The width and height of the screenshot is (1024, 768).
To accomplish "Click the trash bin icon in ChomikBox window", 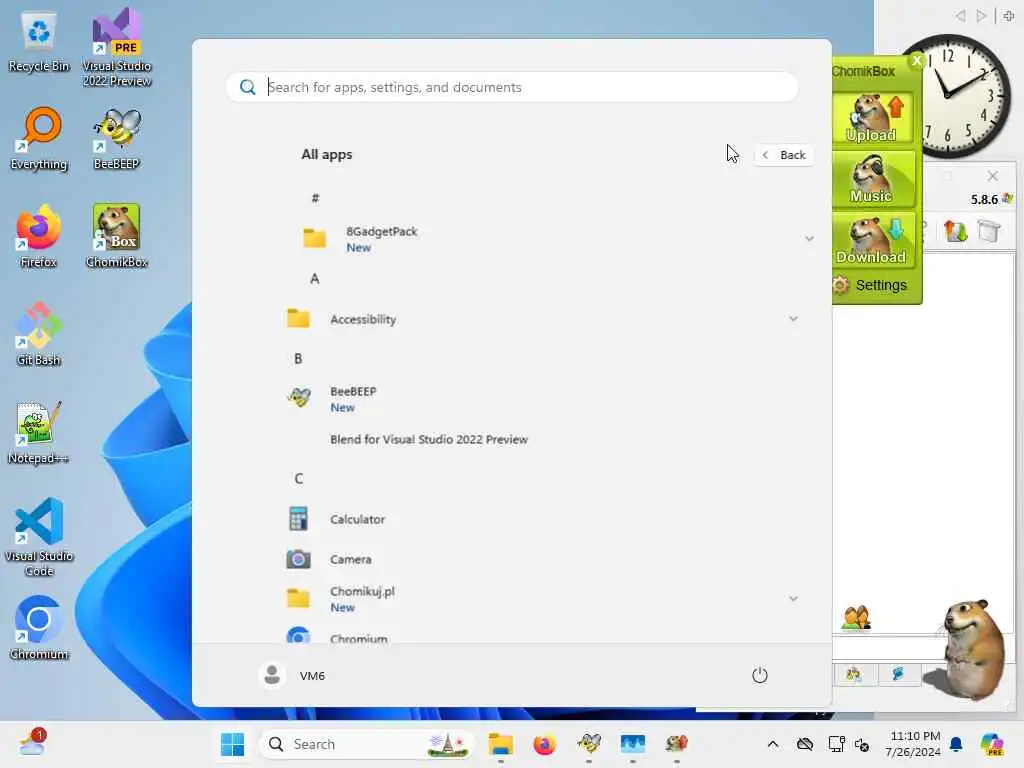I will pyautogui.click(x=989, y=231).
